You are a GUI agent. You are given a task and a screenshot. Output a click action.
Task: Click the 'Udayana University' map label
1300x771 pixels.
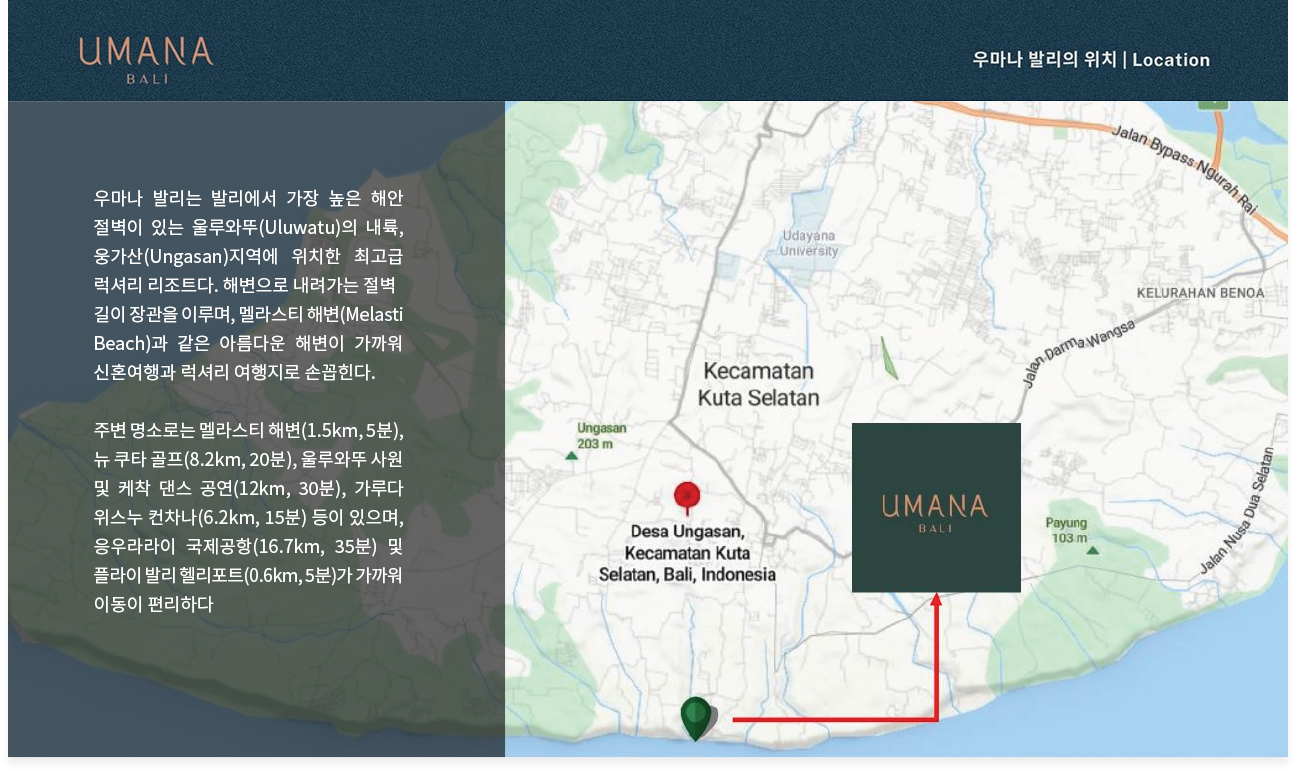coord(809,243)
